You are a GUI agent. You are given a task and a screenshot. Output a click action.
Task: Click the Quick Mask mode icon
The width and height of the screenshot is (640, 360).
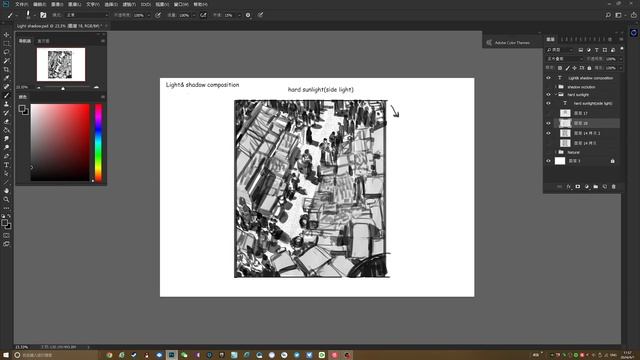7,236
